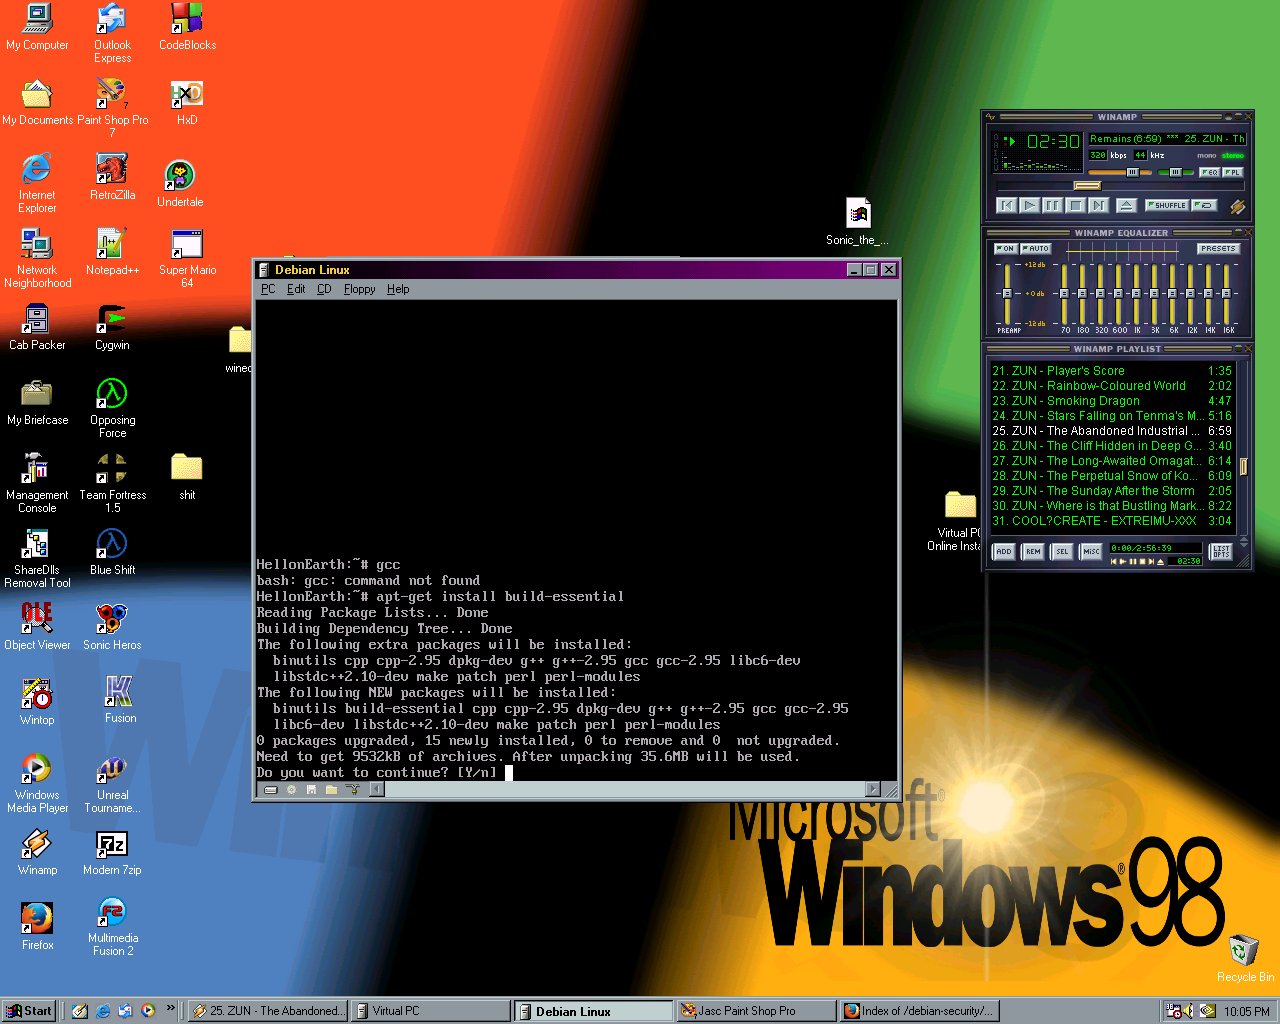
Task: Open the CodeBlocks desktop icon
Action: click(x=187, y=26)
